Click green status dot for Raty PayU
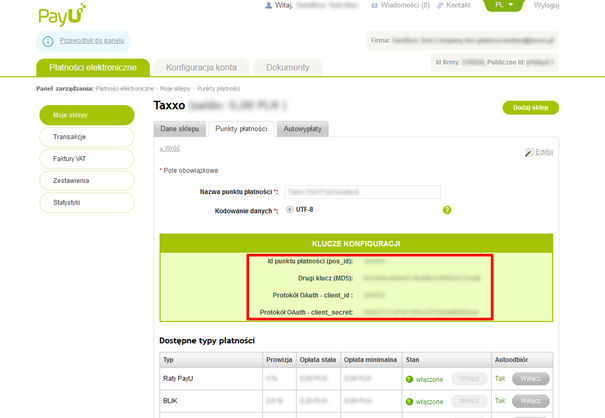The height and width of the screenshot is (418, 605). pyautogui.click(x=409, y=379)
